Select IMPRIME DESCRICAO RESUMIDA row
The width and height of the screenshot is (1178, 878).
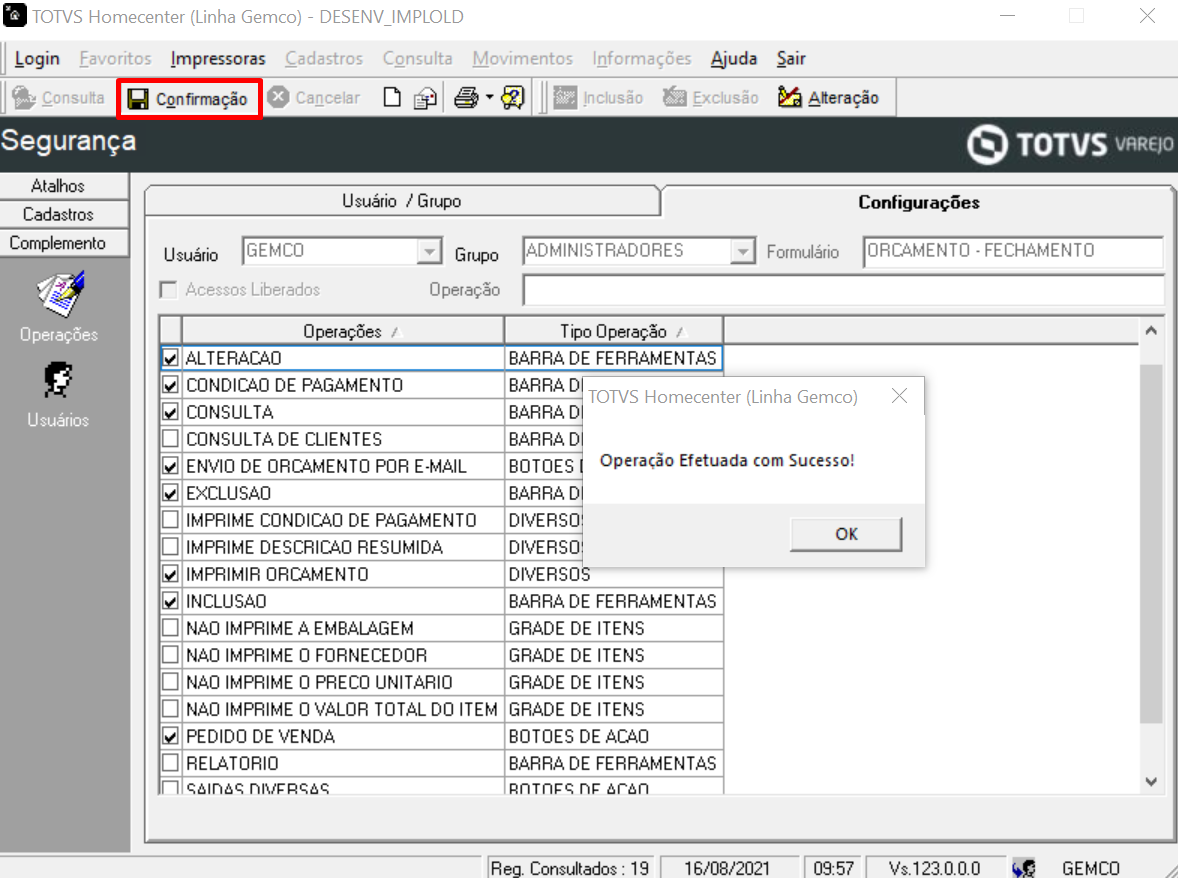coord(442,548)
